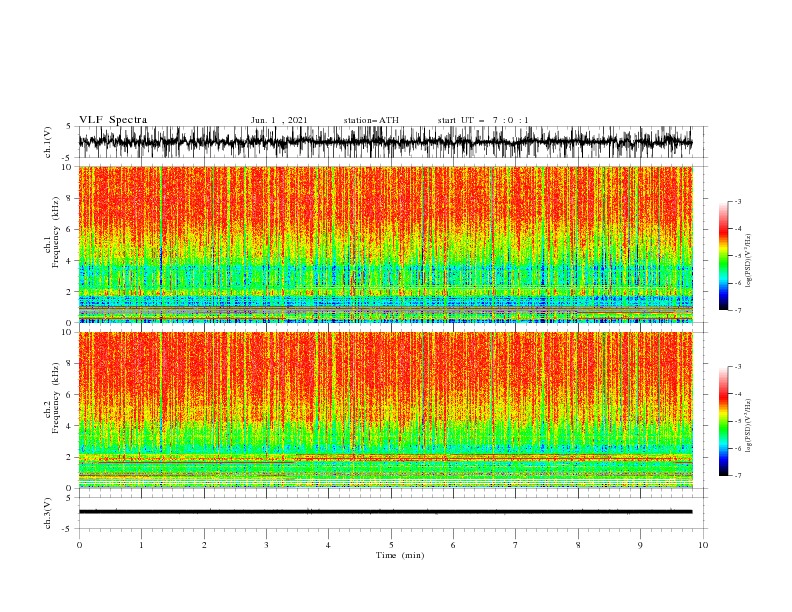This screenshot has height=612, width=792.
Task: Click the "-3" label on ch.1 colorbar
Action: [738, 201]
